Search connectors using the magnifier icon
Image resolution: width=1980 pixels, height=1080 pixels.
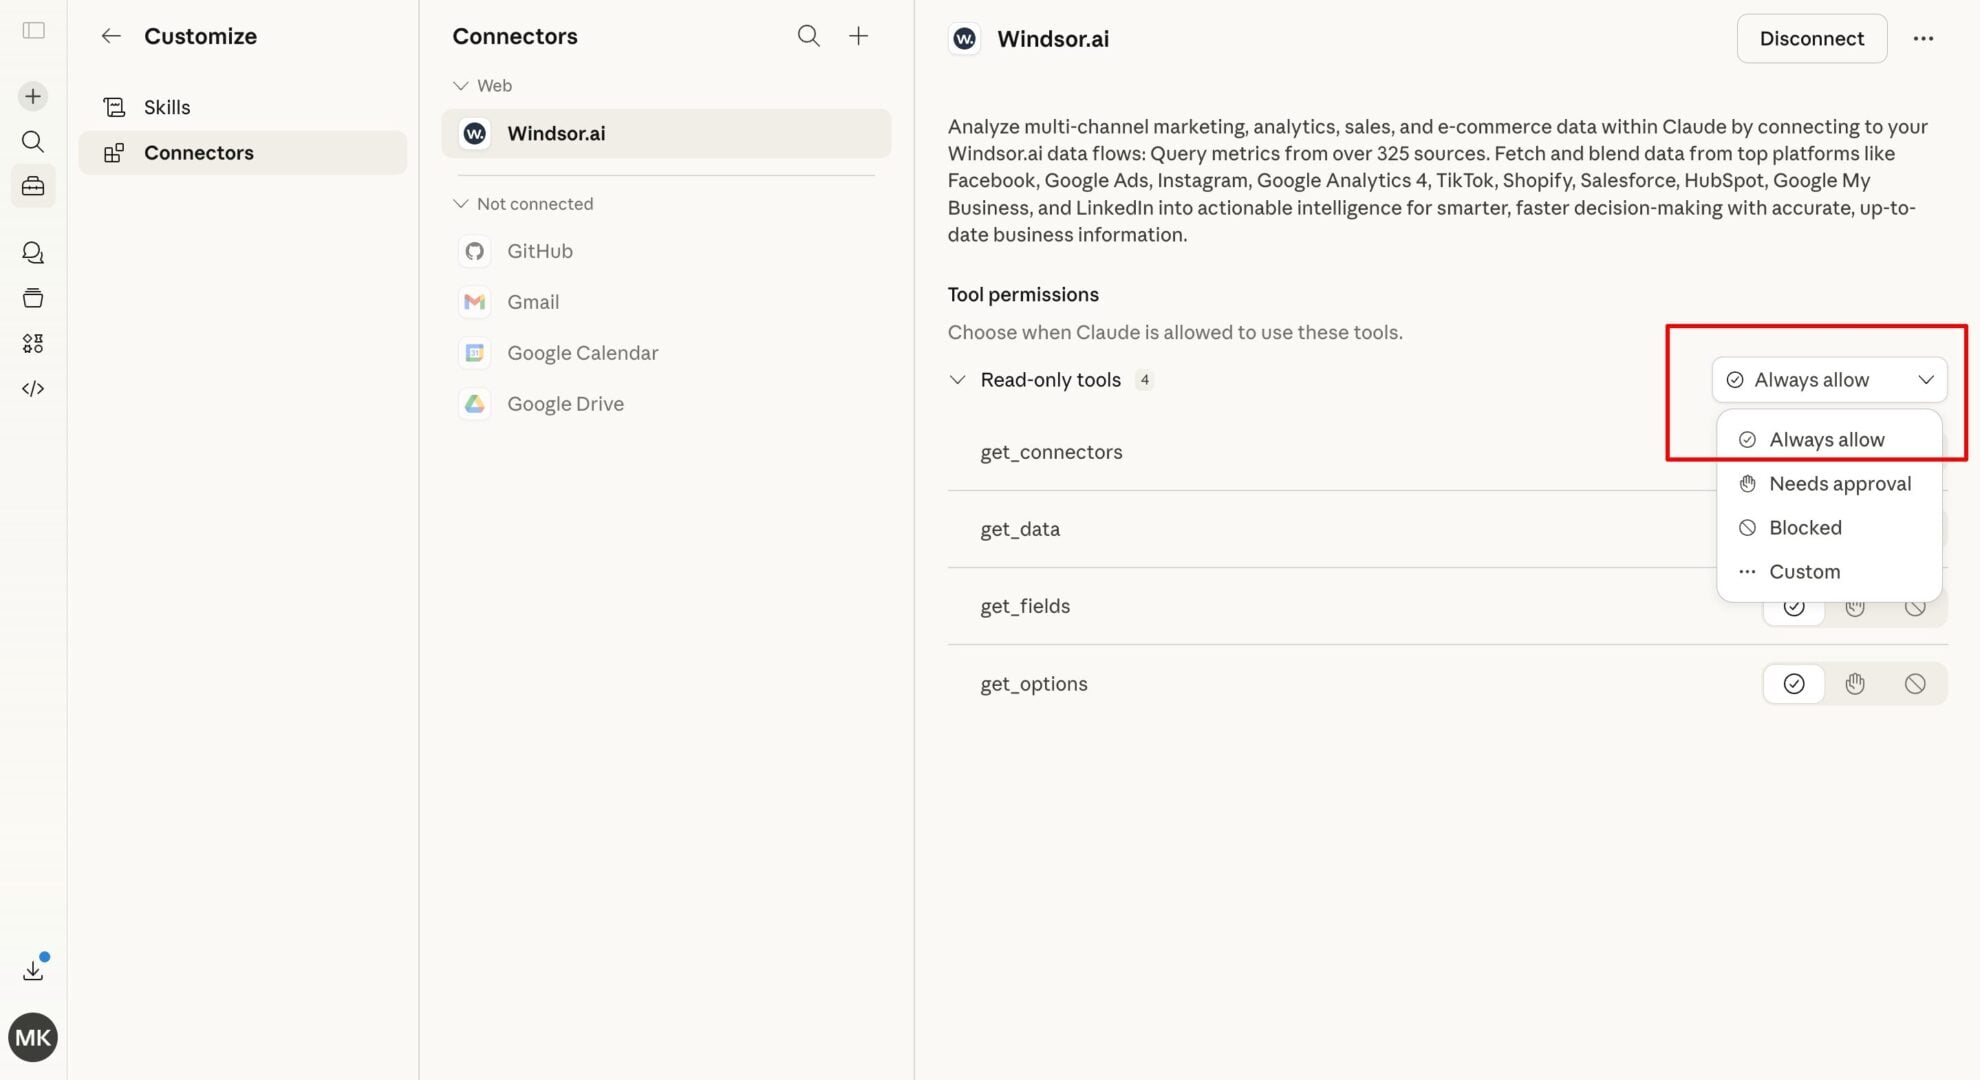coord(808,36)
